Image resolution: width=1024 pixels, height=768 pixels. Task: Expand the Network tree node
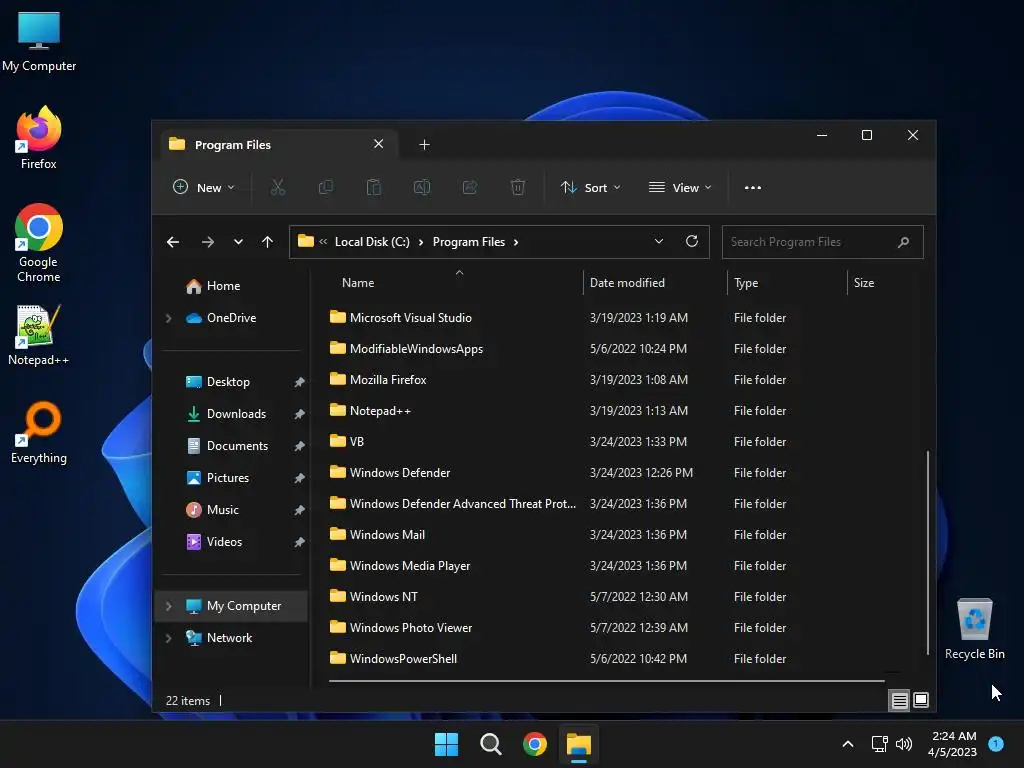(168, 638)
